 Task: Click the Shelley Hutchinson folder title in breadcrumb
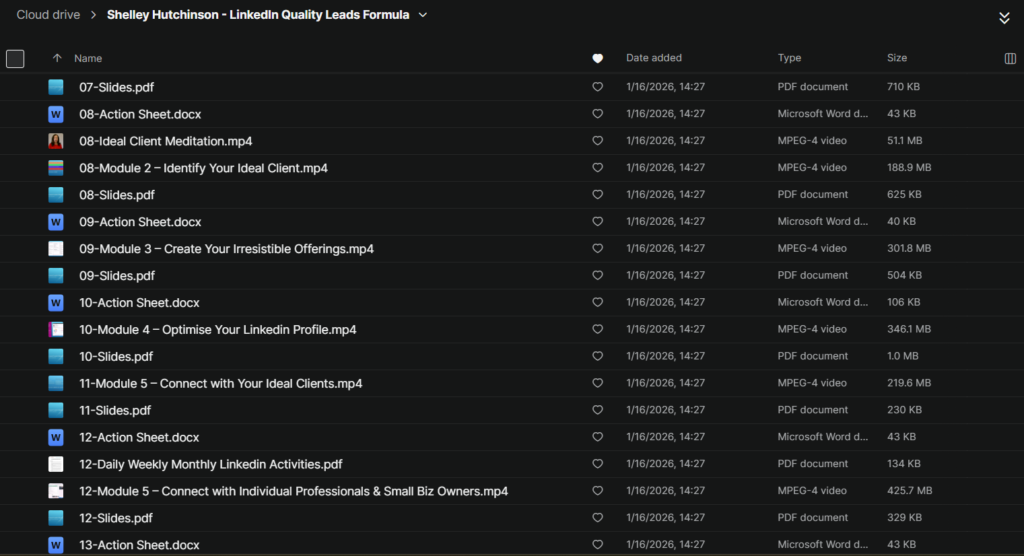click(x=258, y=14)
